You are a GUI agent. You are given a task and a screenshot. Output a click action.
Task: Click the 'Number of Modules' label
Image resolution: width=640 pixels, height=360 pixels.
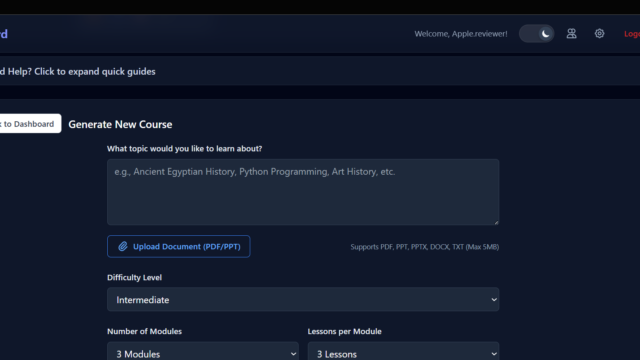(x=144, y=331)
